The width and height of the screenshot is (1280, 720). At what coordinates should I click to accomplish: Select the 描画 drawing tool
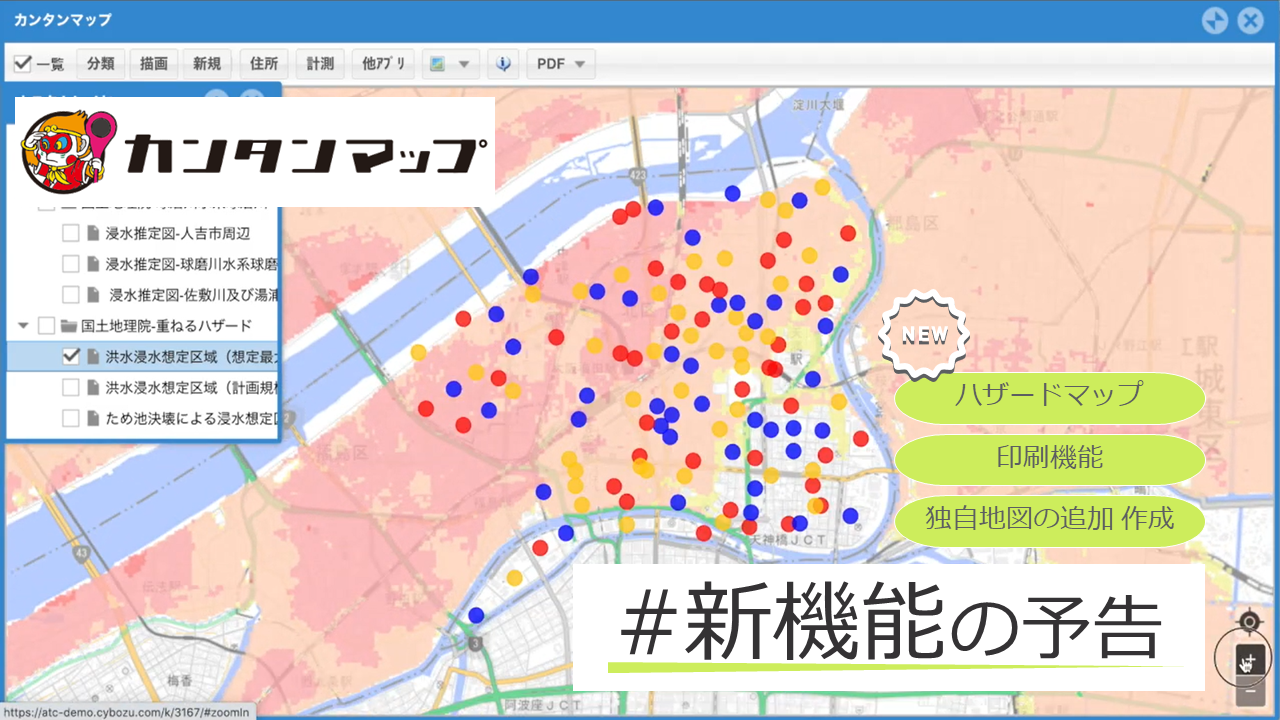pyautogui.click(x=153, y=64)
